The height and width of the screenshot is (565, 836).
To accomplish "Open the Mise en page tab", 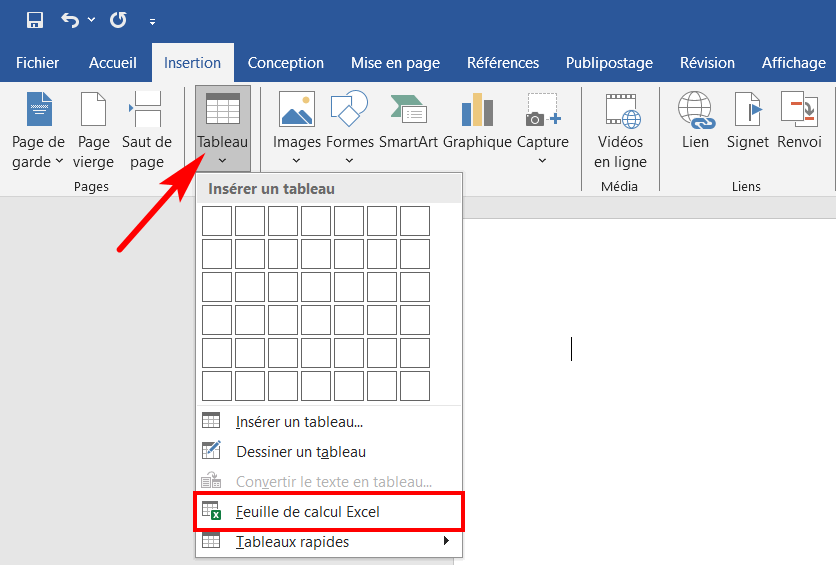I will tap(395, 63).
